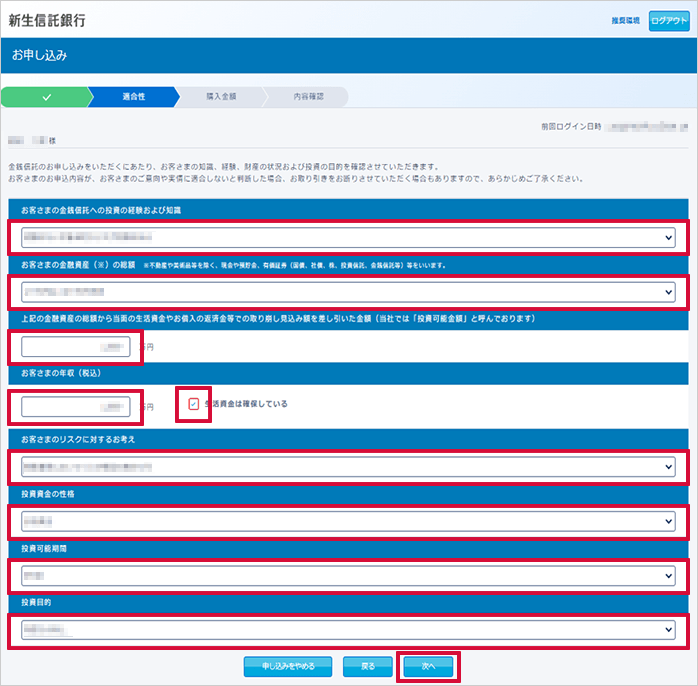The height and width of the screenshot is (686, 698).
Task: Toggle the 生活資金は確保している checkbox
Action: coord(194,404)
